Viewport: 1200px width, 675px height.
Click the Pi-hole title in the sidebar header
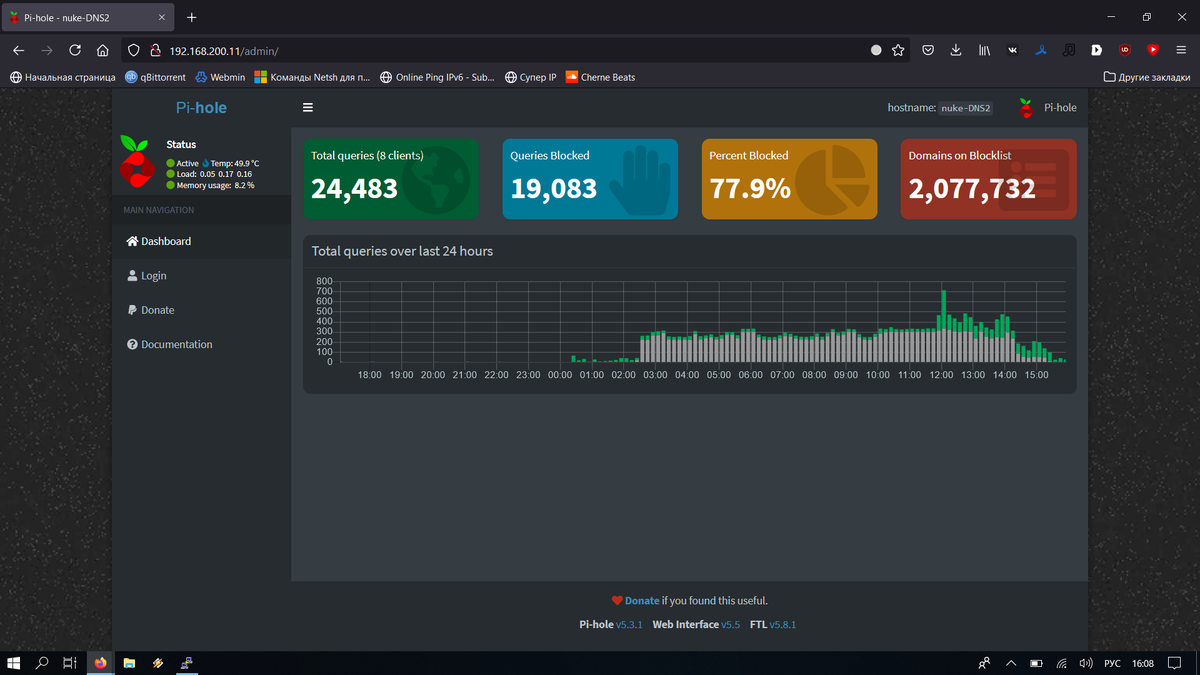(x=201, y=107)
